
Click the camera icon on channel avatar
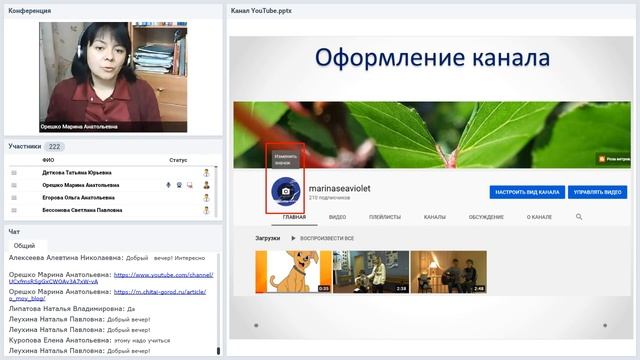click(x=286, y=191)
